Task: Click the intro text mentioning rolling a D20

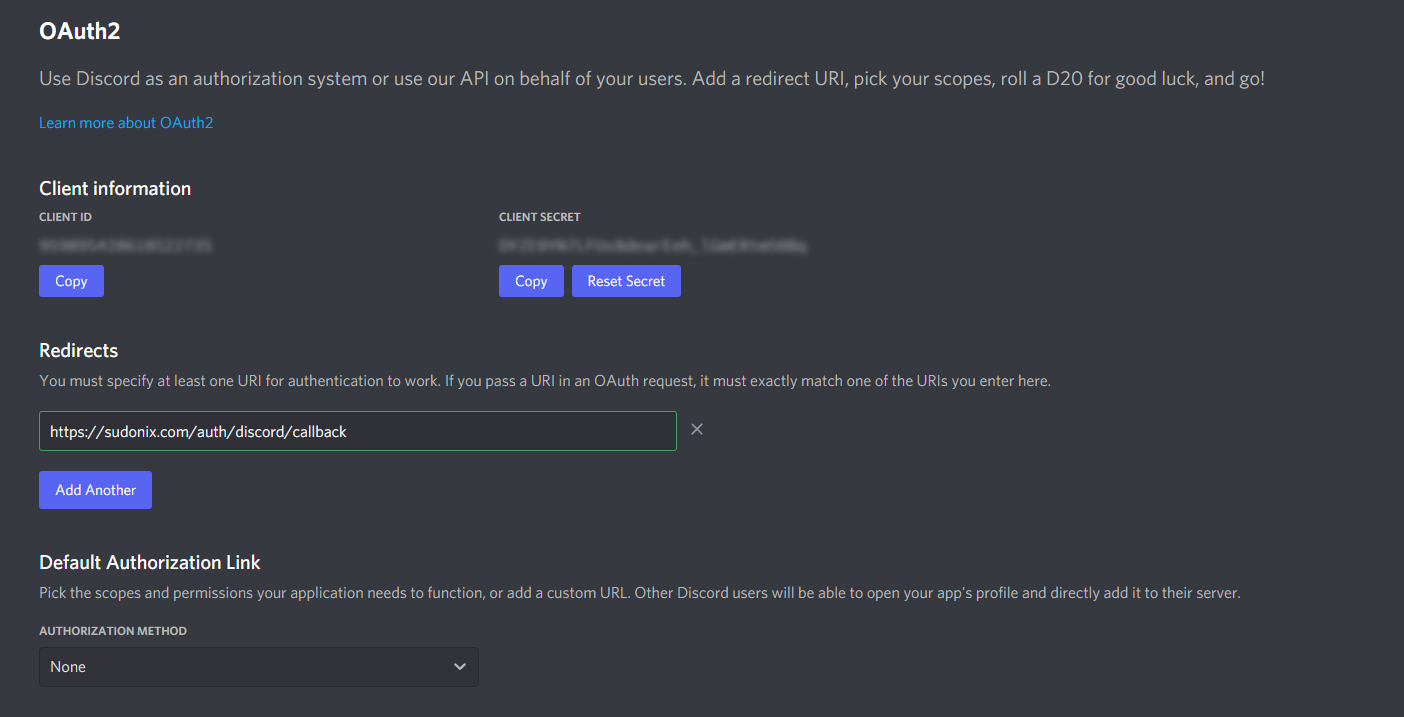Action: point(652,79)
